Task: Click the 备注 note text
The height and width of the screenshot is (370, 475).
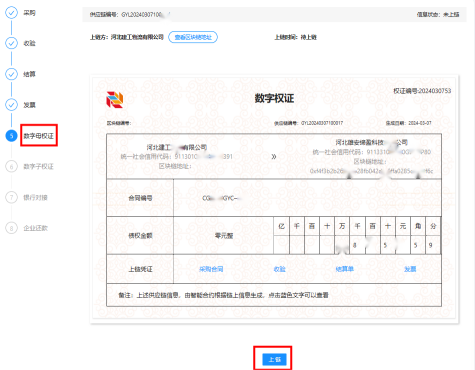Action: click(x=223, y=295)
